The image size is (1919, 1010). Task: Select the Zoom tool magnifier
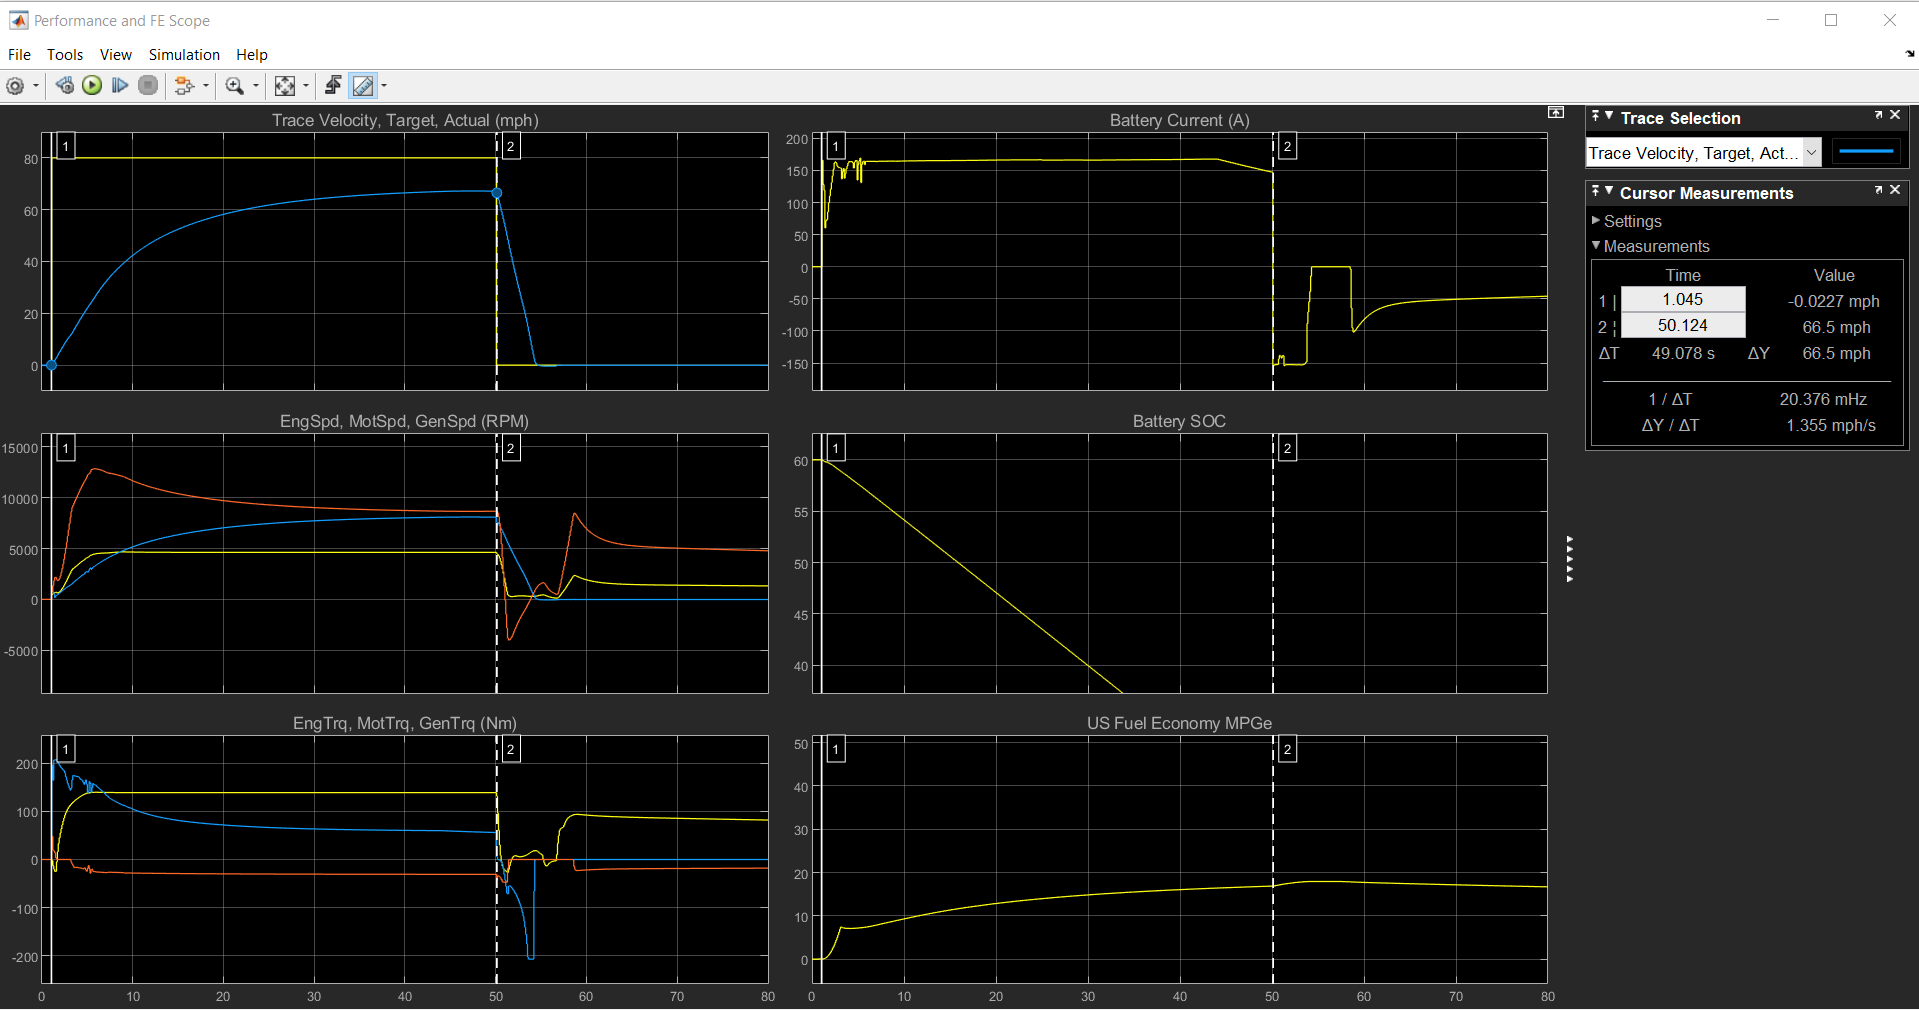[235, 86]
